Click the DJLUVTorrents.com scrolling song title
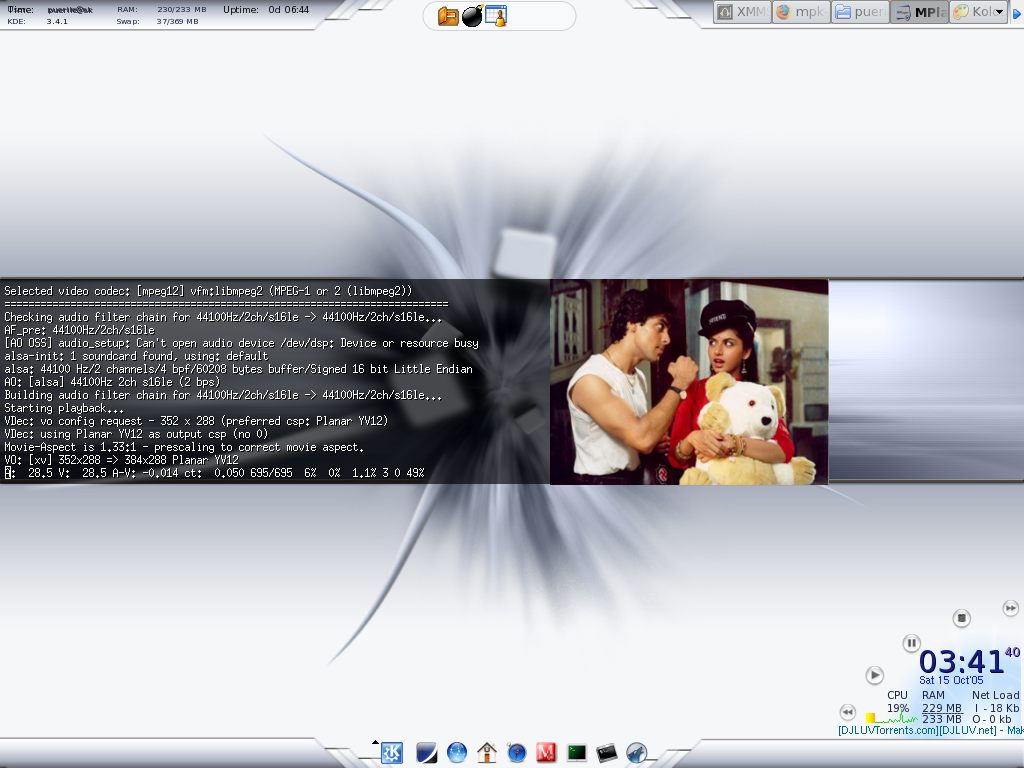The image size is (1024, 768). [x=931, y=730]
